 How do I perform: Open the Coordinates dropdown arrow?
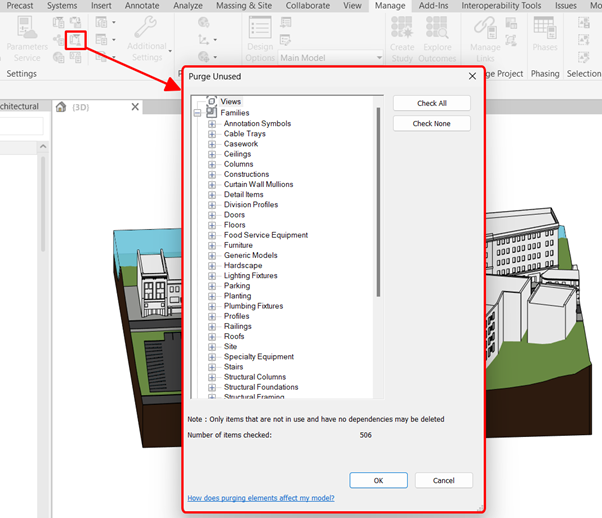click(215, 40)
